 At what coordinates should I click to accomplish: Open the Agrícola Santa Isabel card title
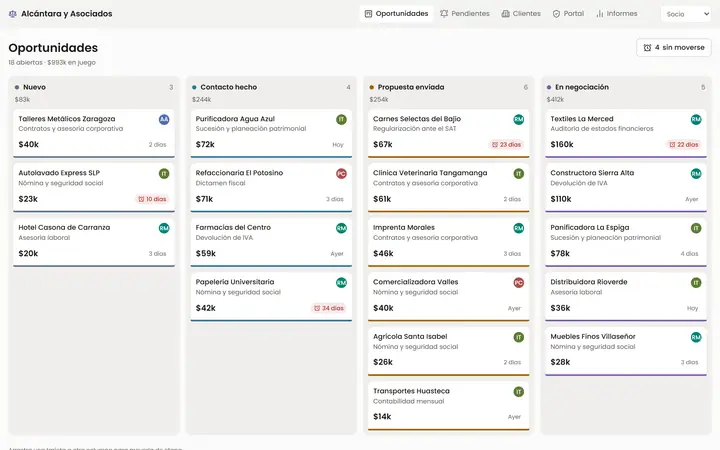coord(410,336)
